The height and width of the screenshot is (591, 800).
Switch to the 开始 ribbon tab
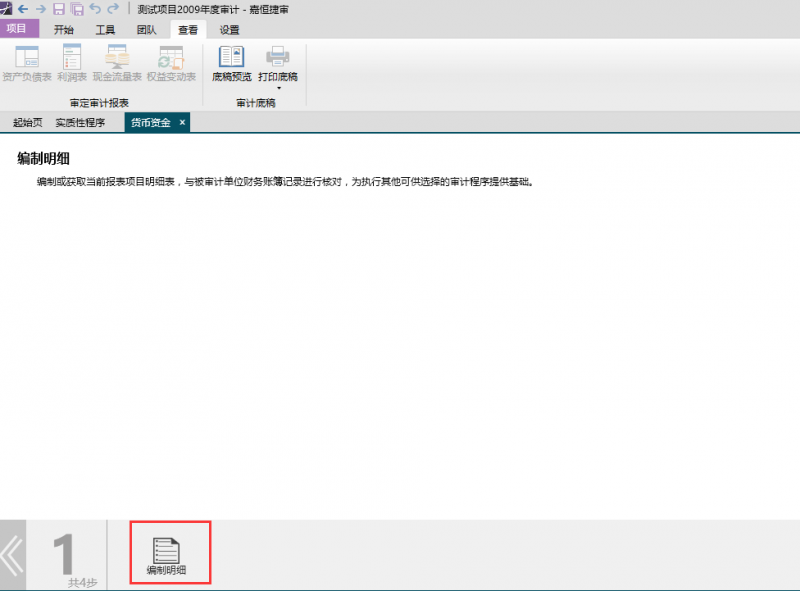click(x=64, y=30)
